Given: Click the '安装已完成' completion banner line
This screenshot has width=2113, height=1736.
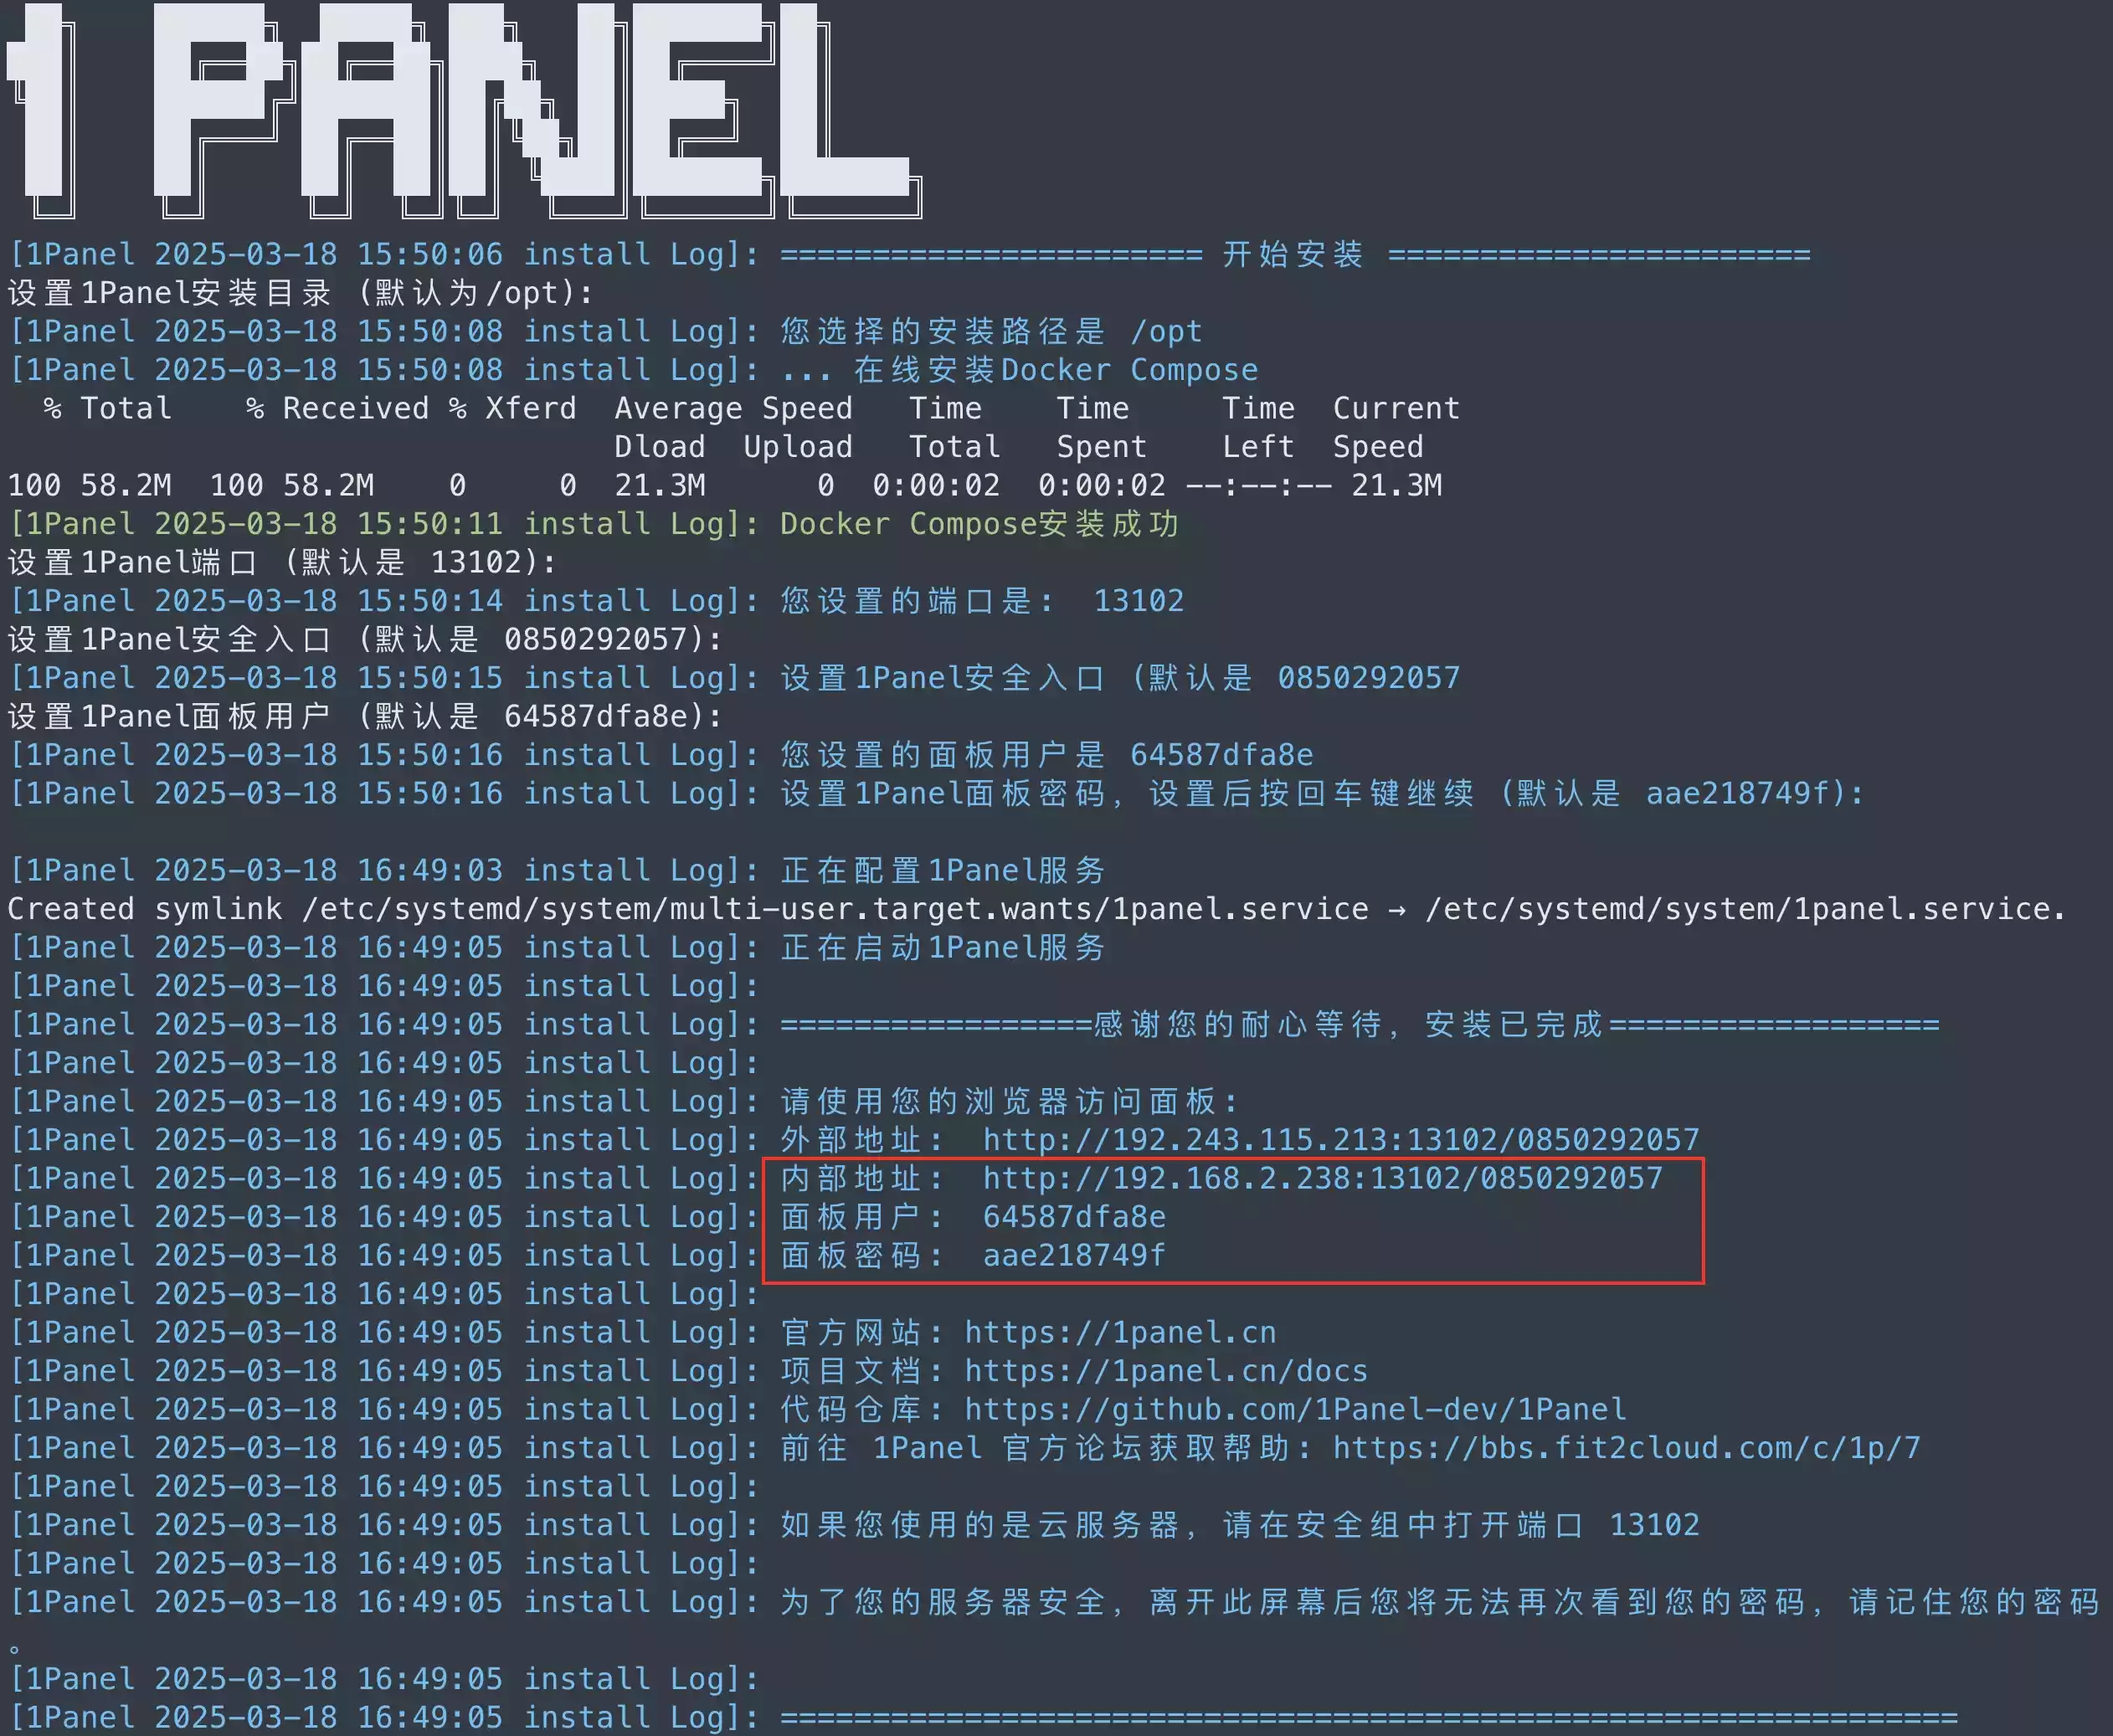Looking at the screenshot, I should click(975, 1024).
